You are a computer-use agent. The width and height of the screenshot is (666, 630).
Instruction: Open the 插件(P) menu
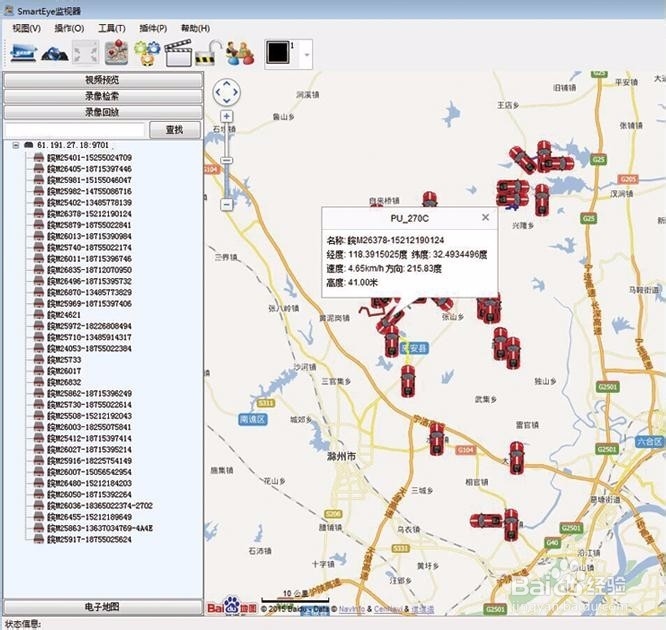click(x=153, y=28)
